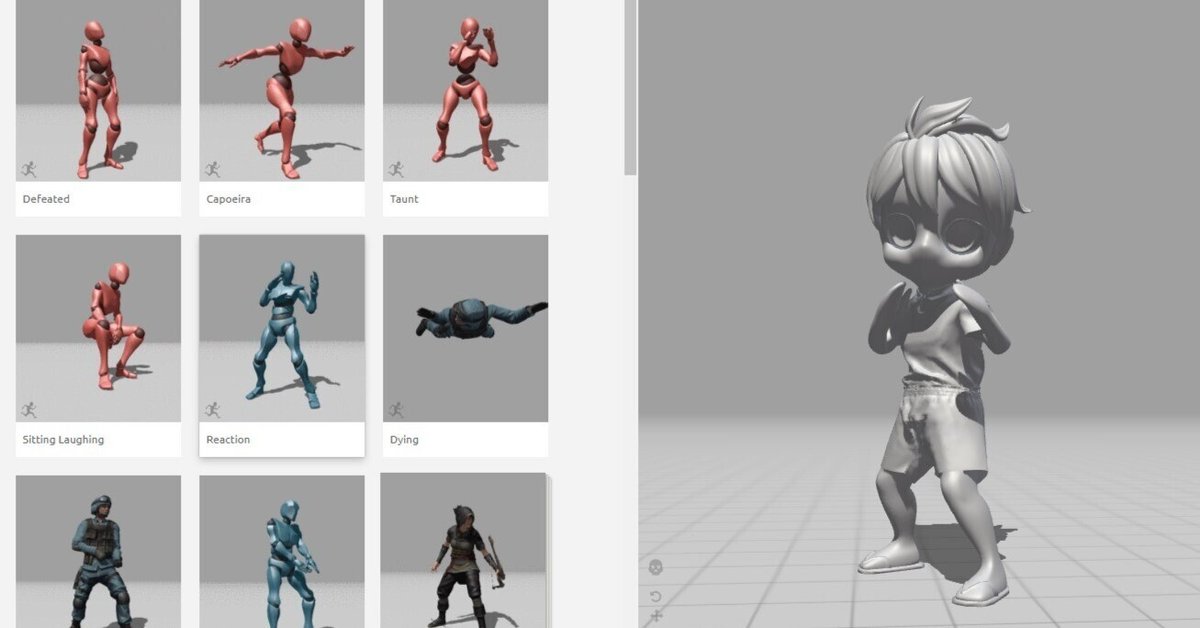Select the Sitting Laughing animation

tap(97, 330)
